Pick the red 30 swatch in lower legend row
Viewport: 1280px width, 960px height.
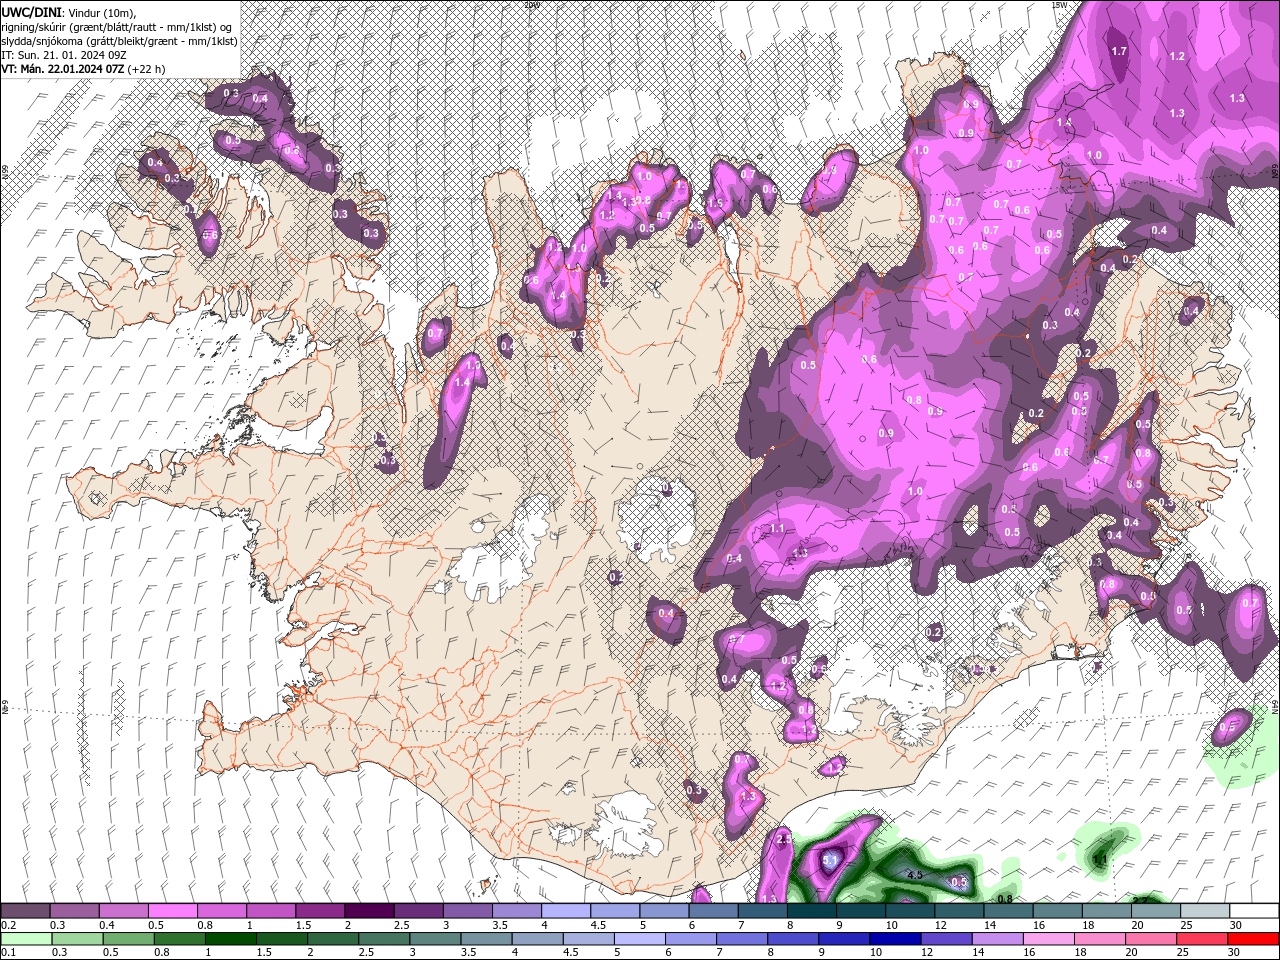click(1253, 938)
